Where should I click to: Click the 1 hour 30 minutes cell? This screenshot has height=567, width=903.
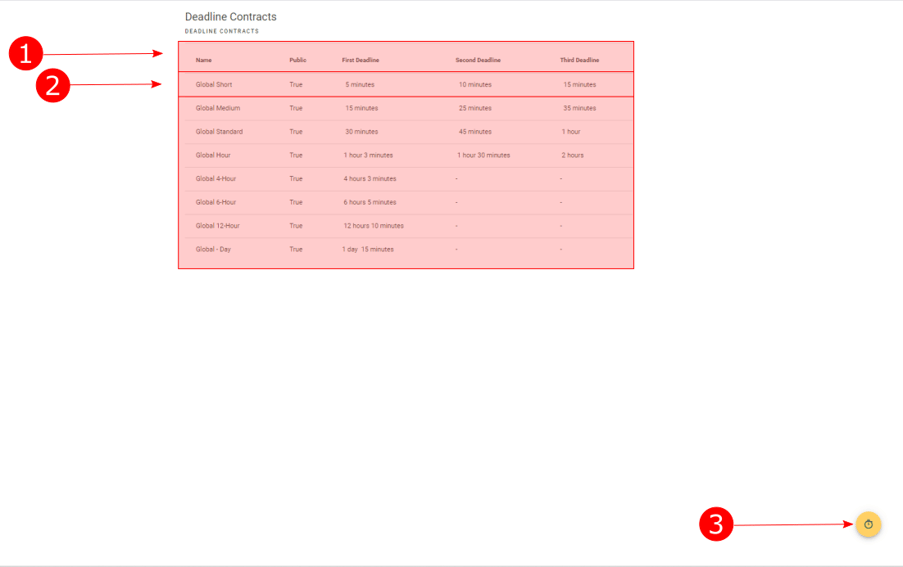484,155
